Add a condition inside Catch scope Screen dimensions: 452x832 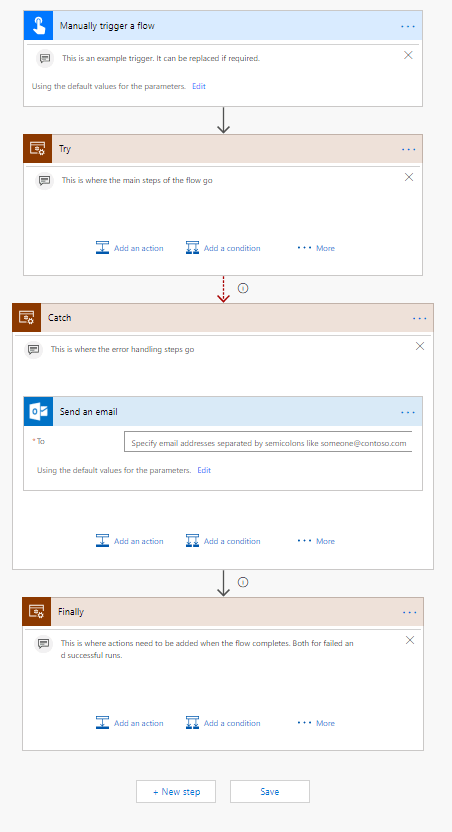pos(223,541)
